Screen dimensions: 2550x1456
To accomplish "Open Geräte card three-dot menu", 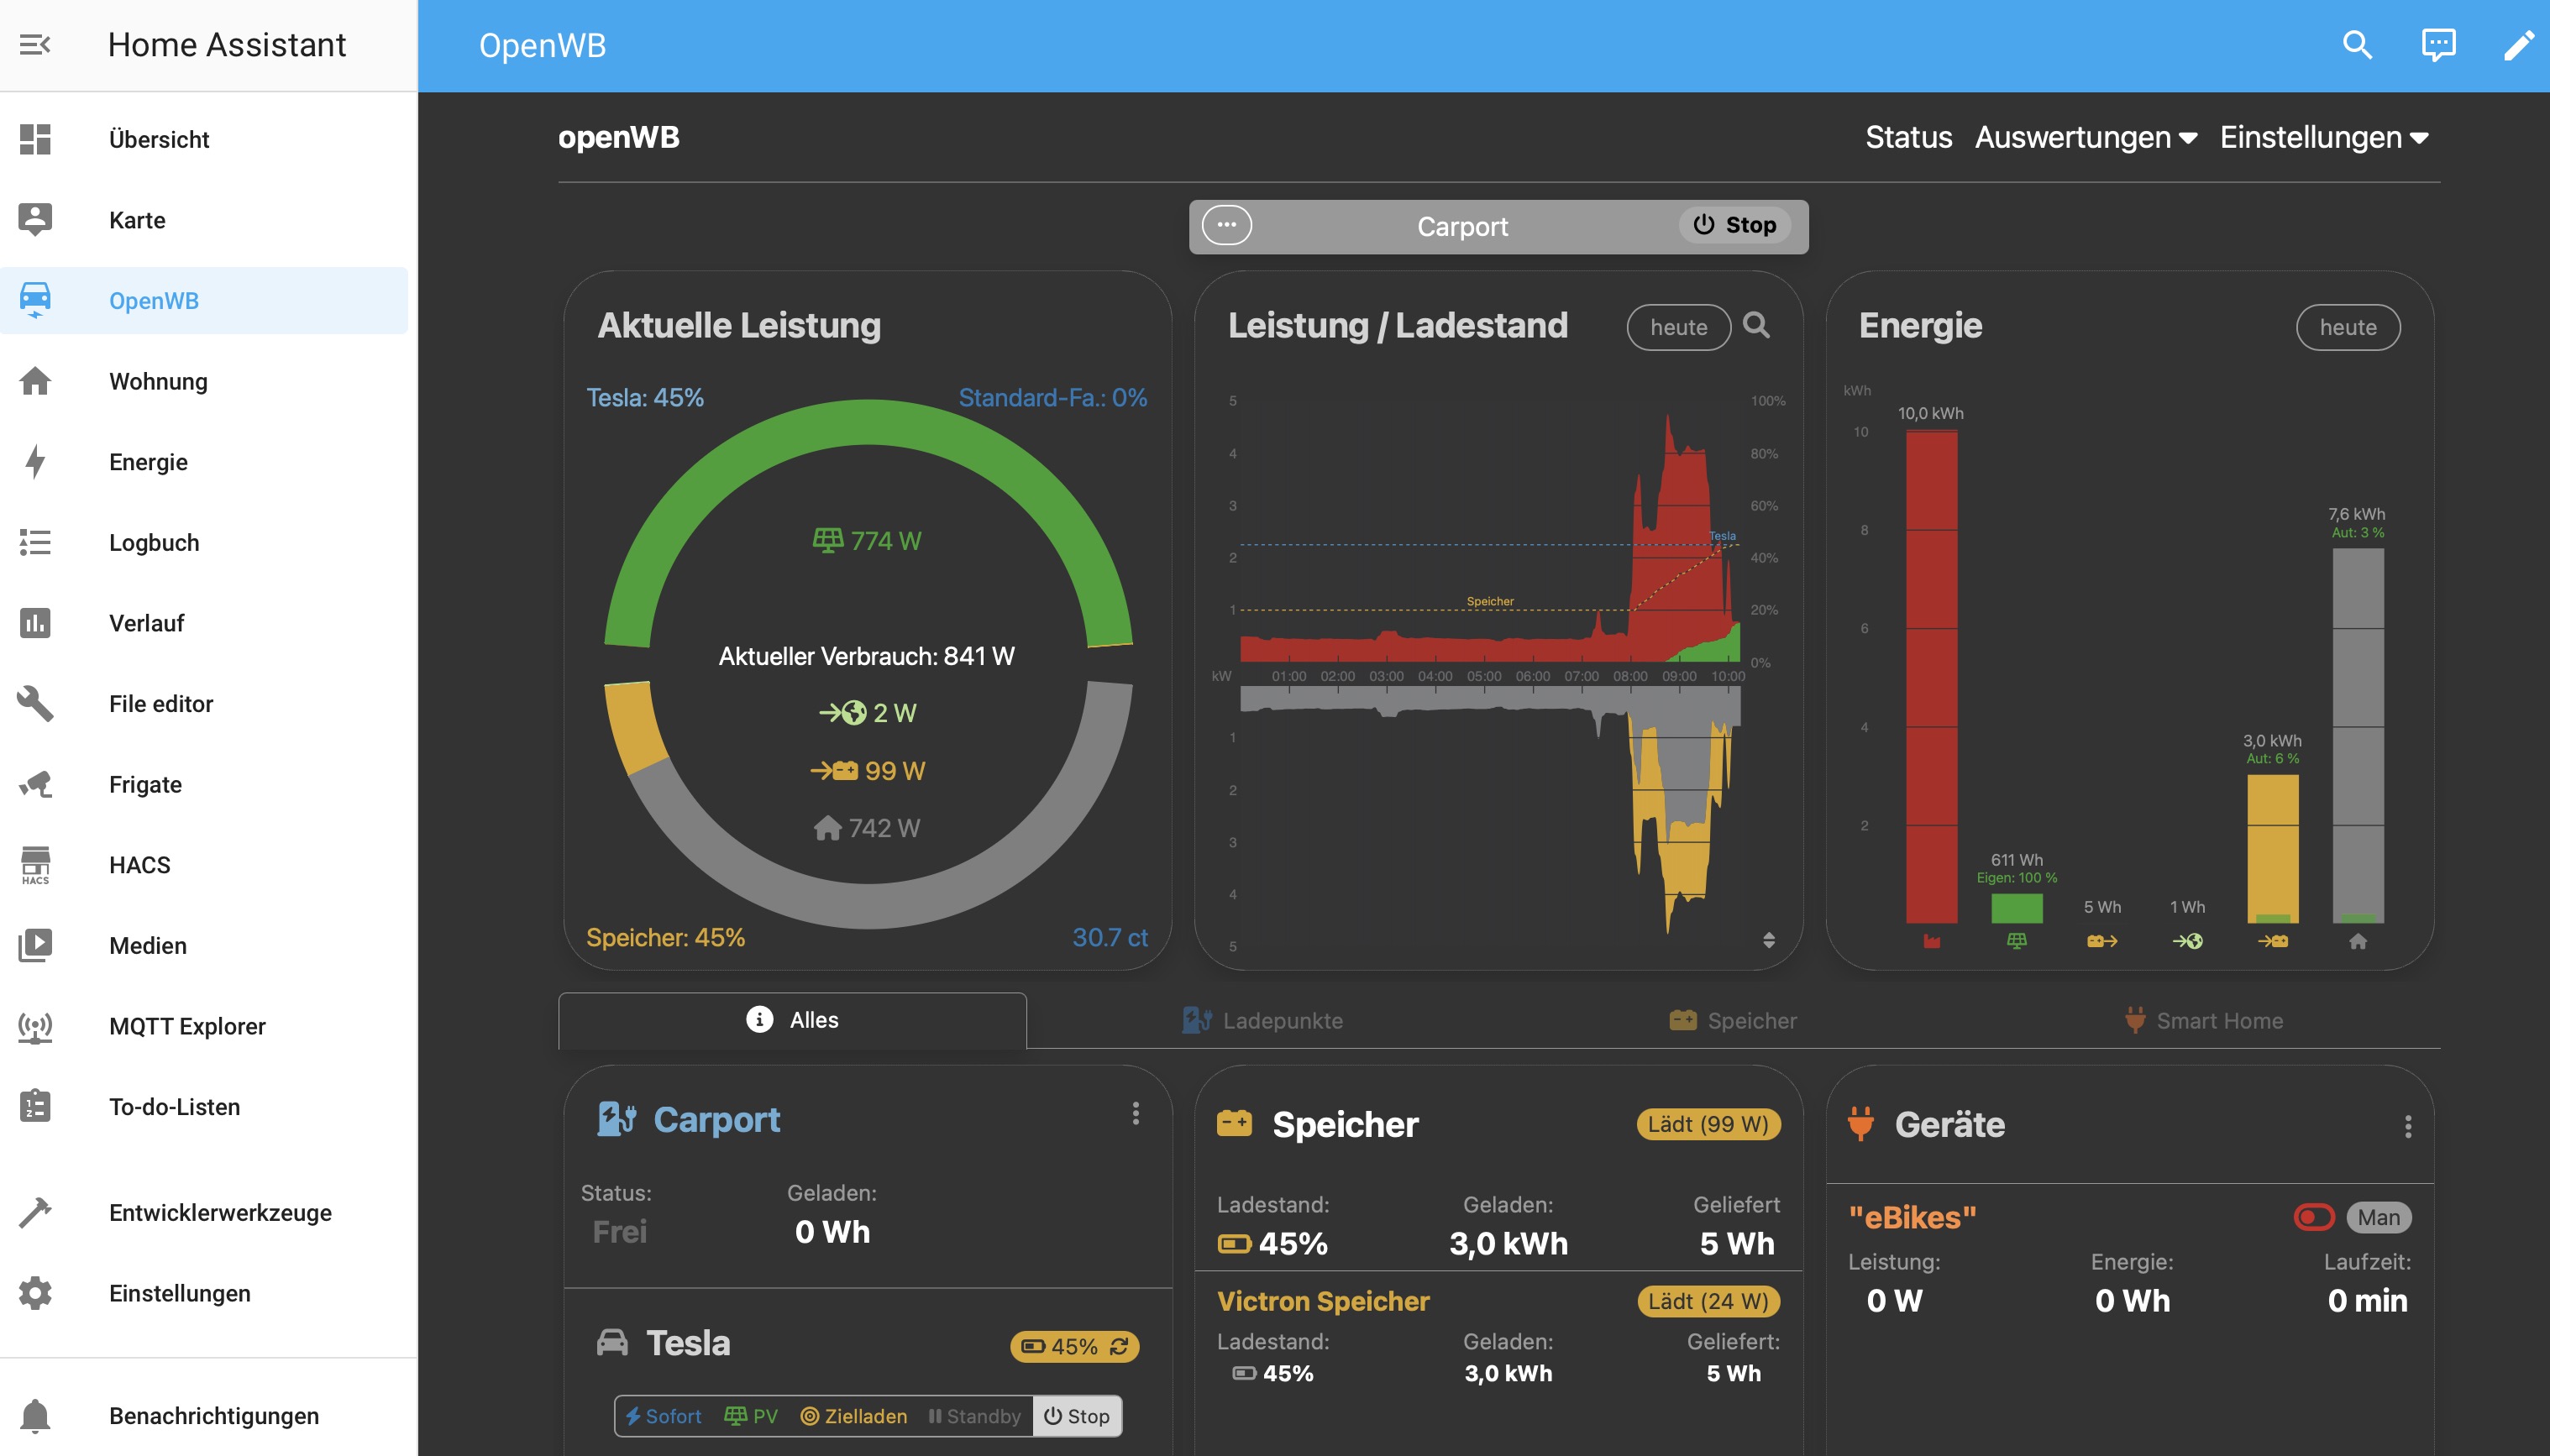I will click(2407, 1127).
